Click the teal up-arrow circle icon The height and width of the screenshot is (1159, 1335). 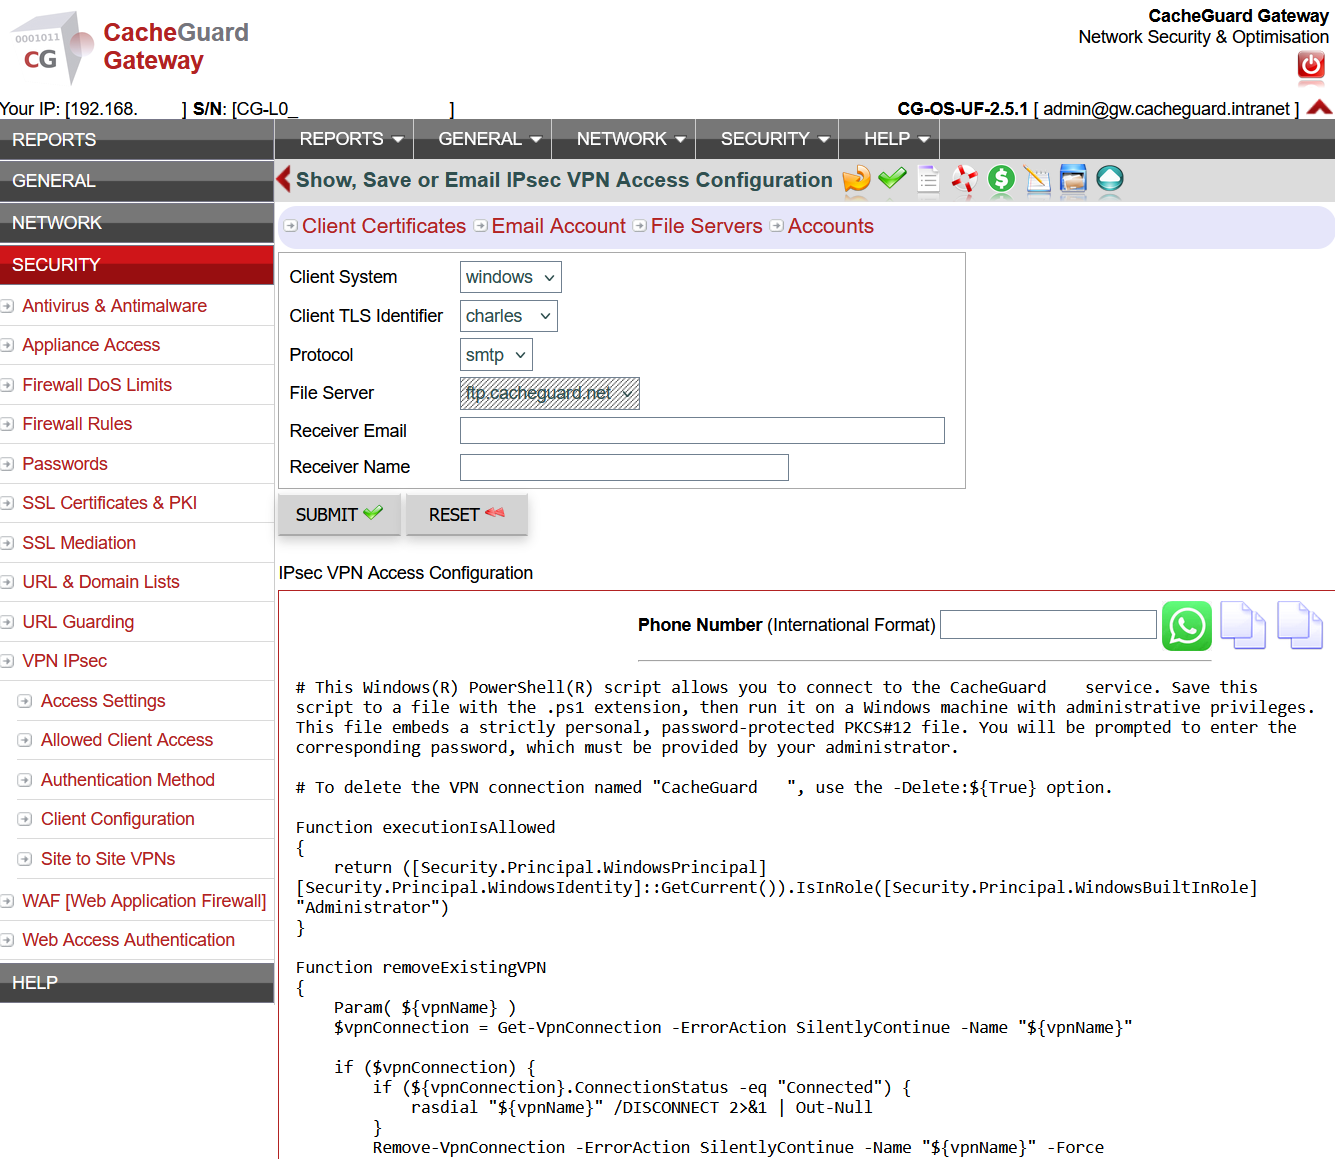coord(1110,179)
